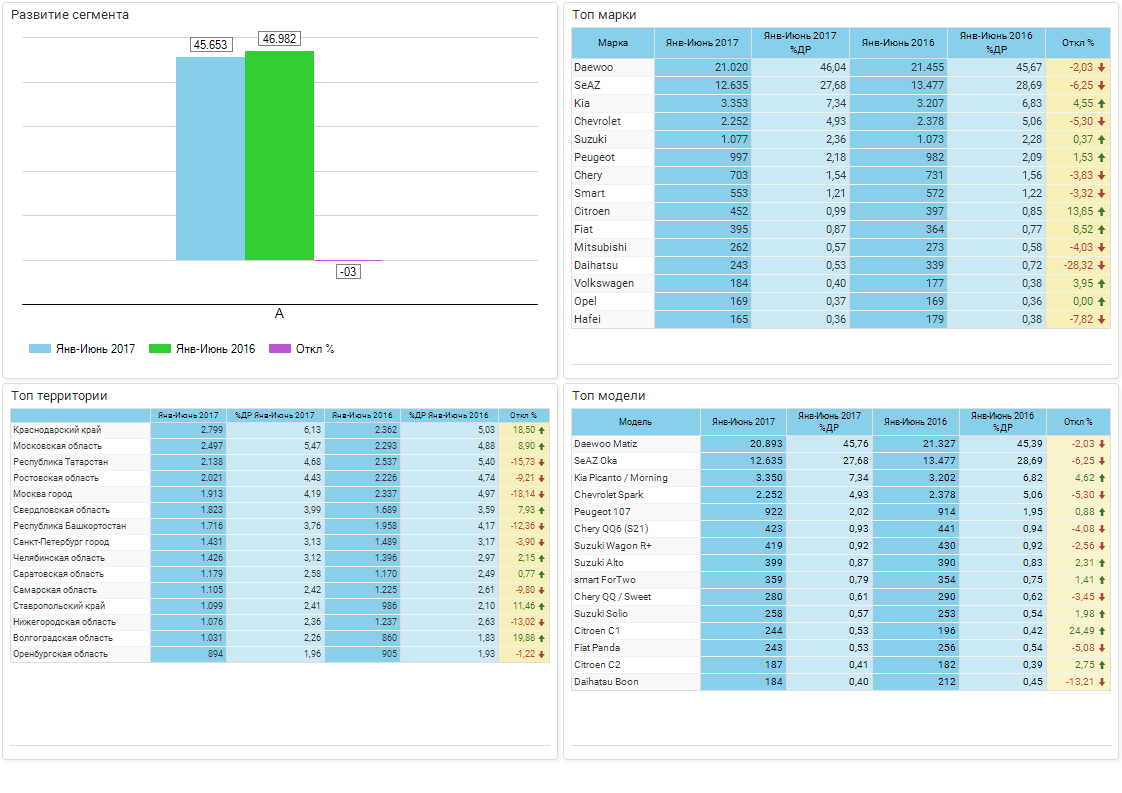
Task: Click the up arrow in Волгоградская область row
Action: 542,638
